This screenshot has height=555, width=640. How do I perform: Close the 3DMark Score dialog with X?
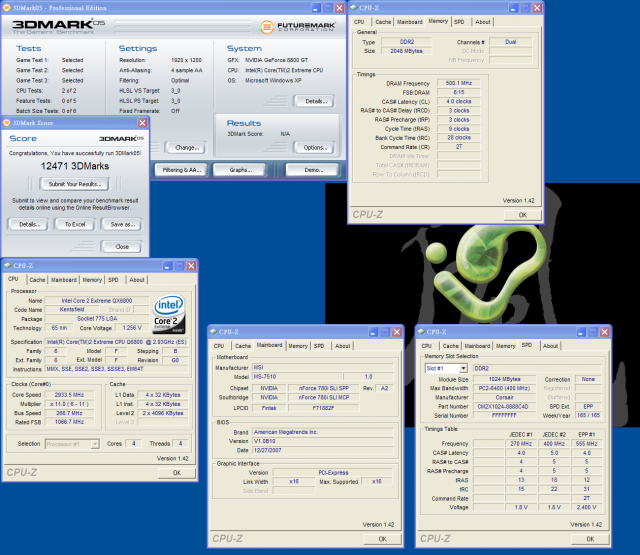click(142, 123)
